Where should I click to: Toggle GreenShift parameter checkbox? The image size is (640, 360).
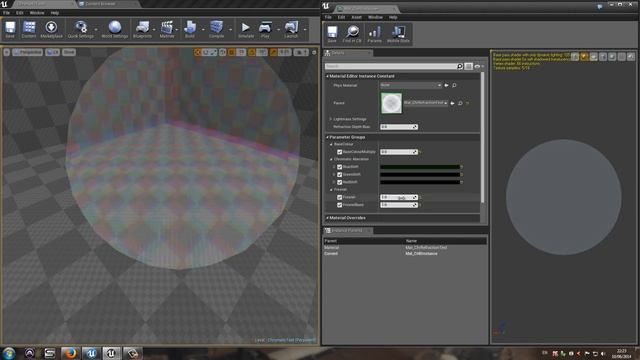pos(340,175)
